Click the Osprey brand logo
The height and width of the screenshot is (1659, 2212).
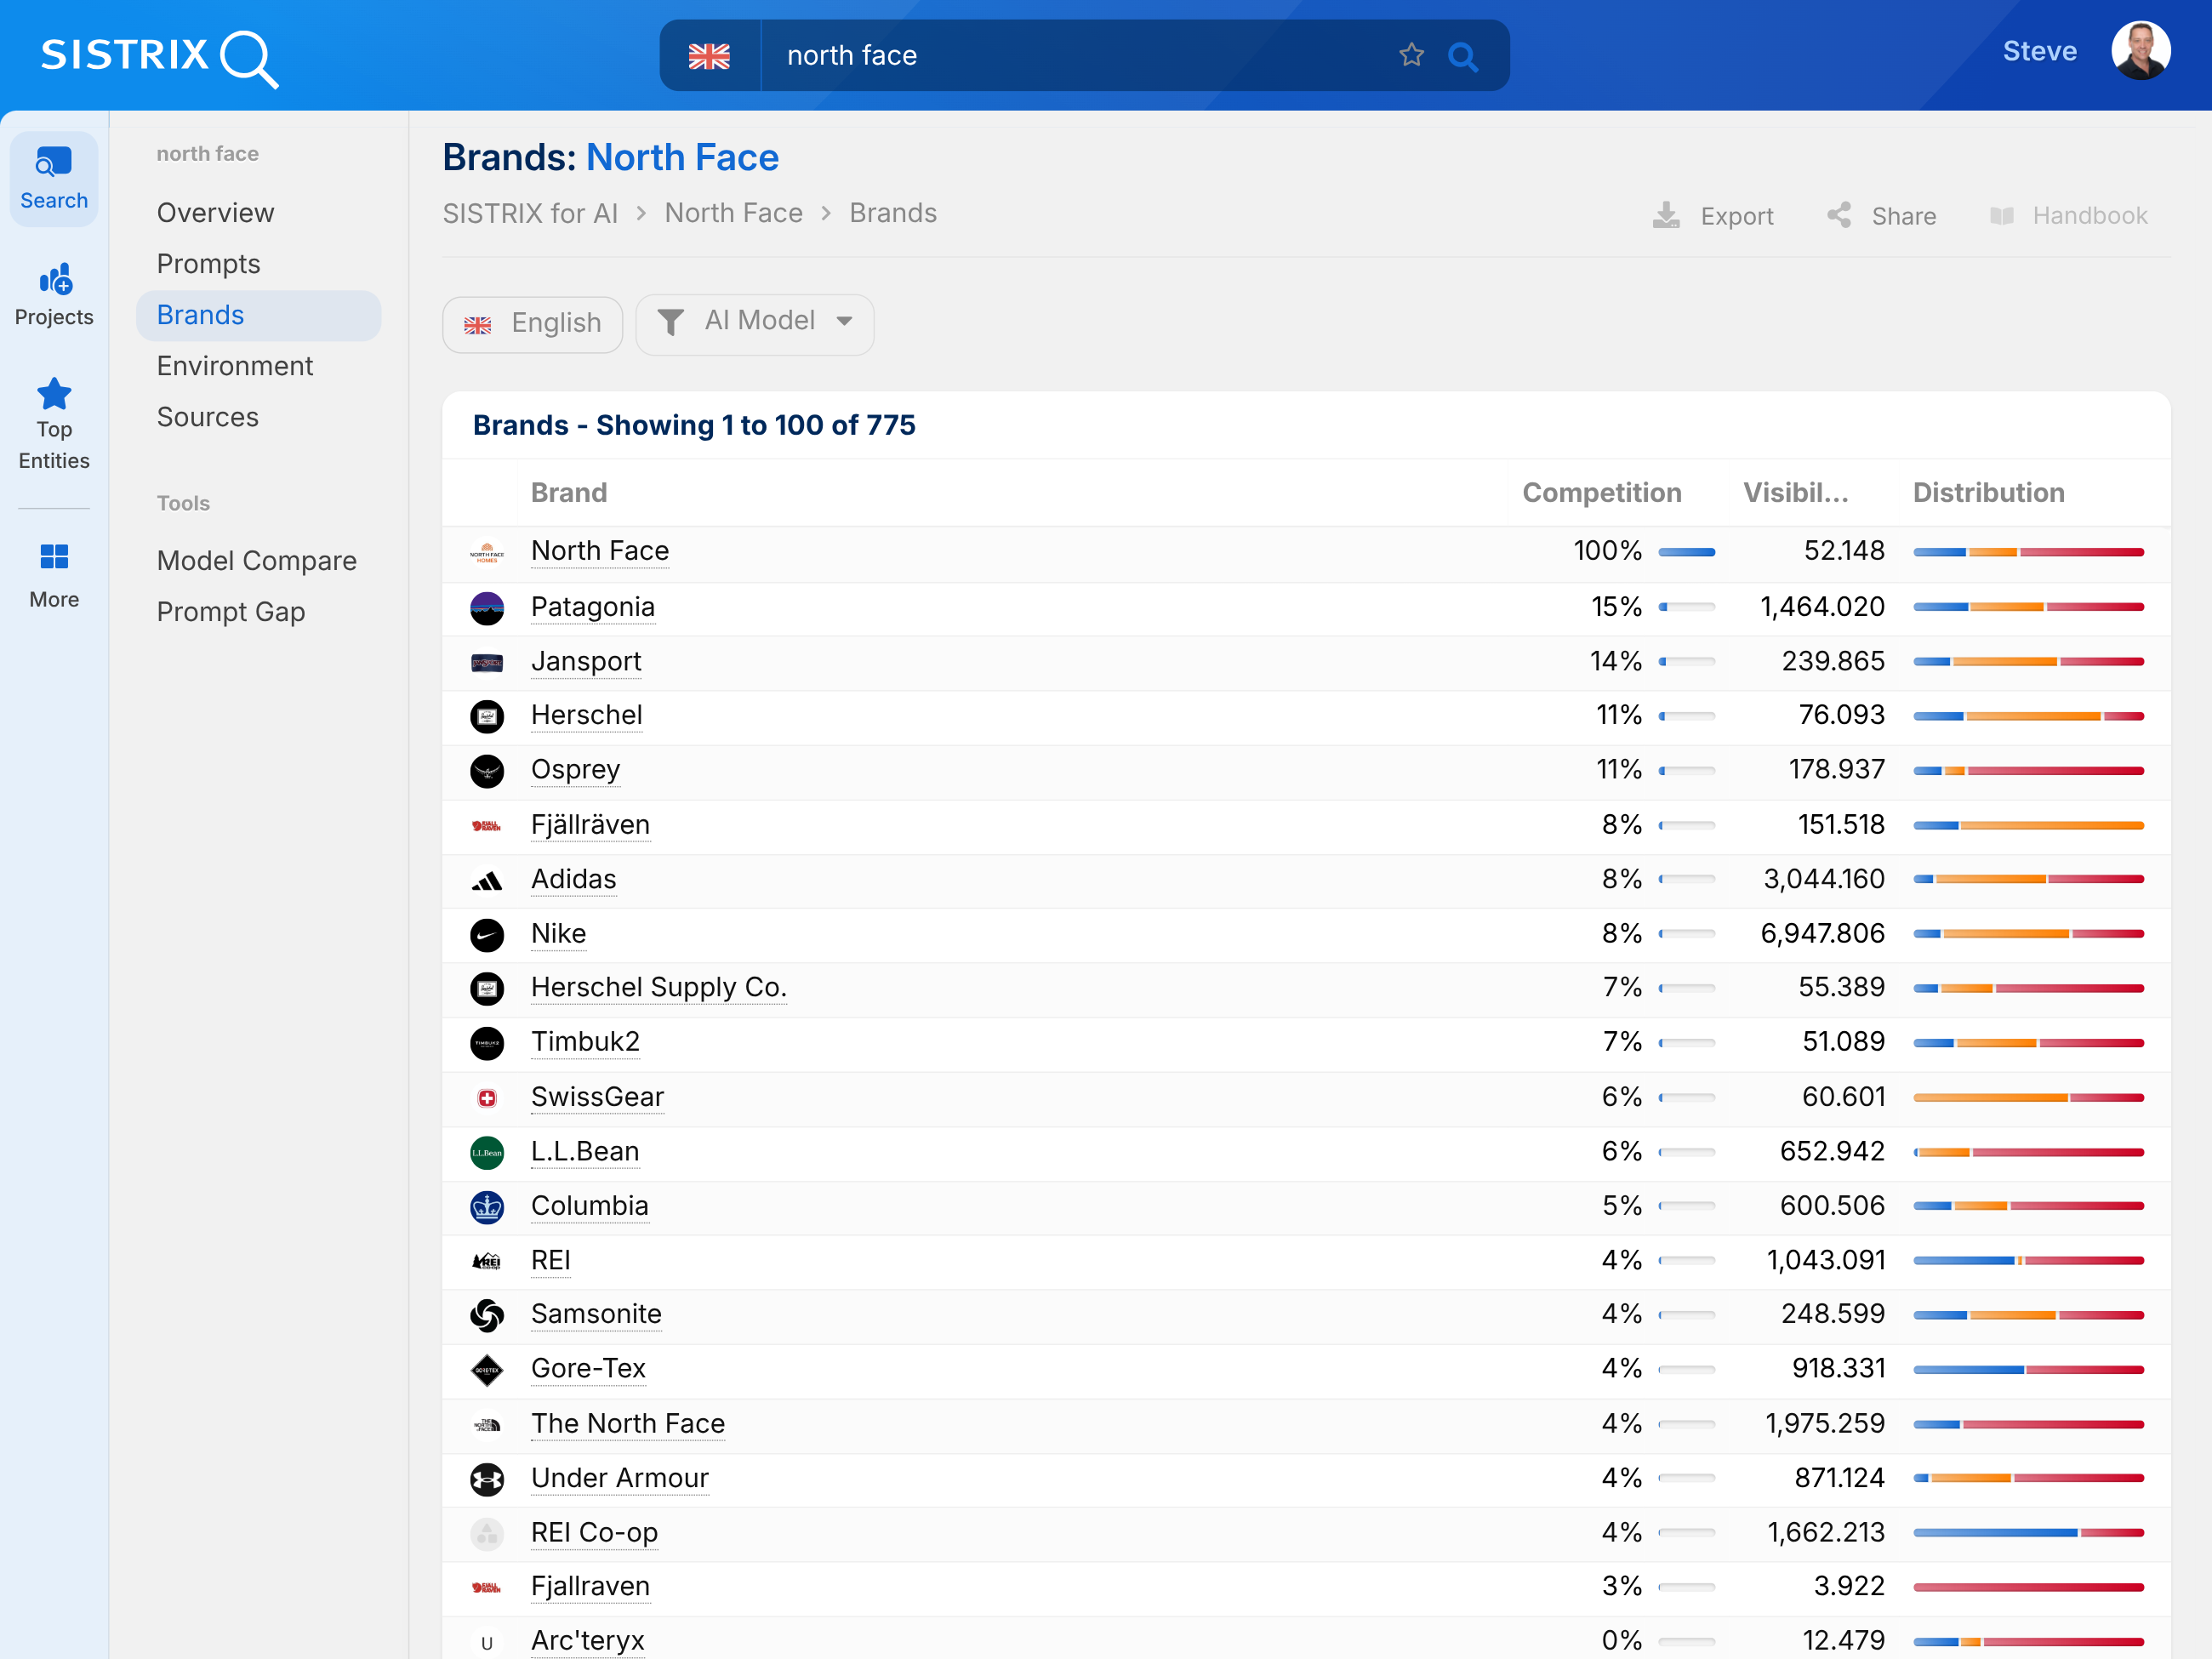pos(487,771)
